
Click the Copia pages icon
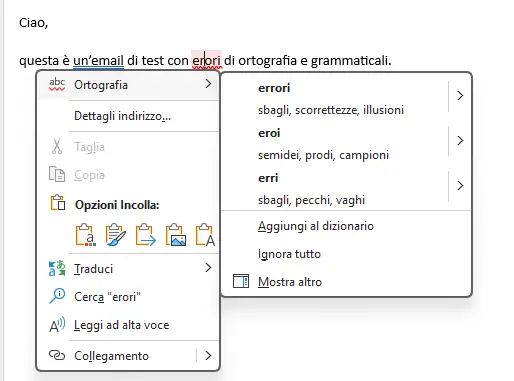(x=57, y=174)
